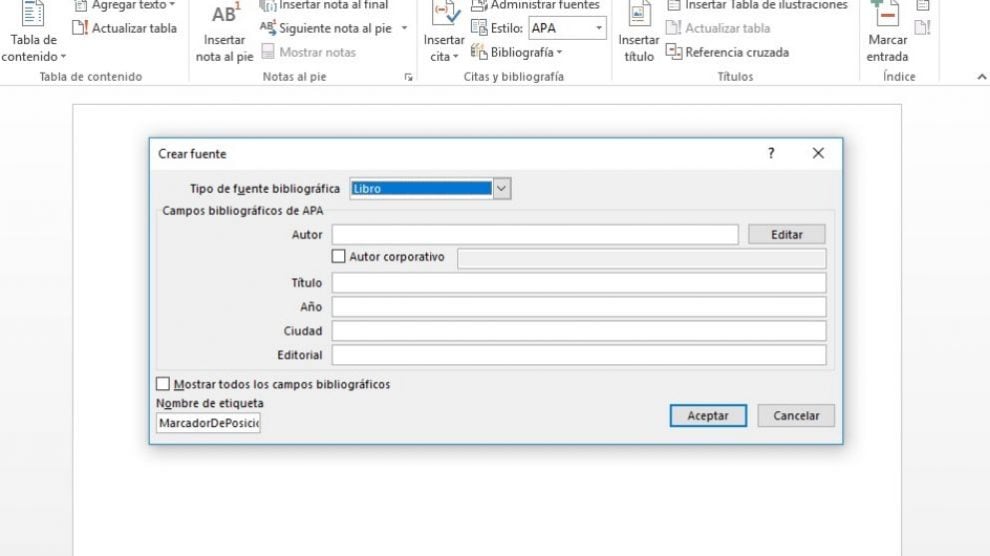This screenshot has height=556, width=990.
Task: Expand the Estilo APA dropdown
Action: pyautogui.click(x=599, y=28)
